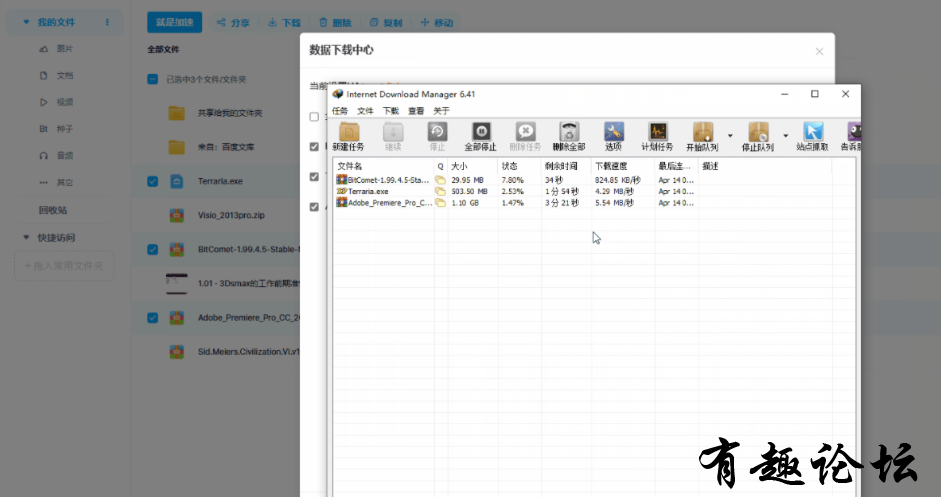Viewport: 941px width, 497px height.
Task: Click the 就是加速 blue button
Action: pyautogui.click(x=175, y=22)
